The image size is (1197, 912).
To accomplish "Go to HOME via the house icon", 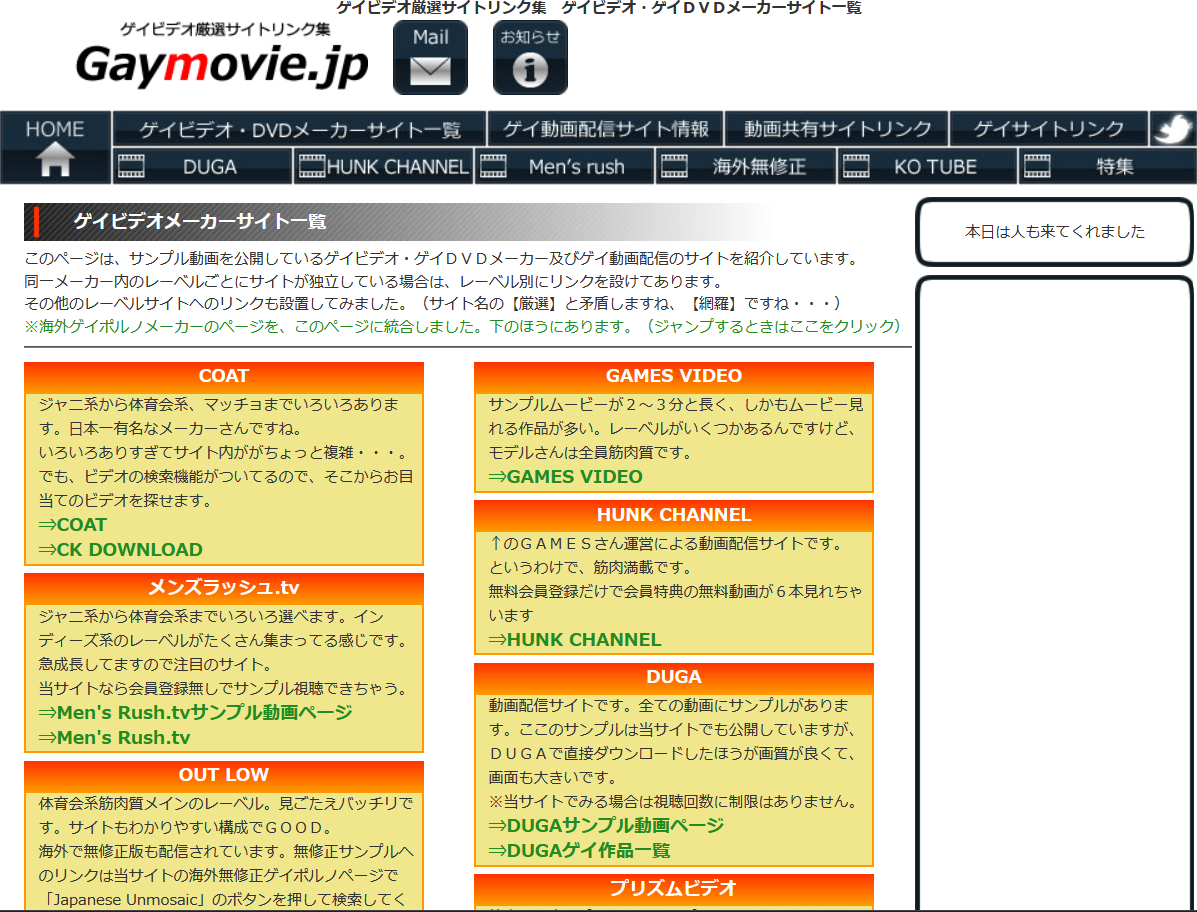I will click(55, 158).
